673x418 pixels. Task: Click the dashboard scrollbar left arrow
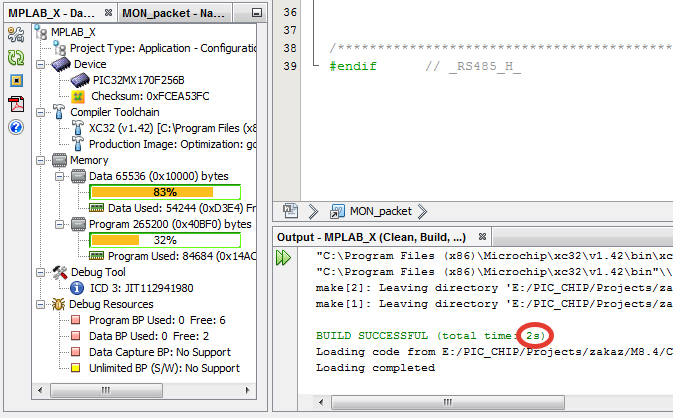(x=40, y=390)
